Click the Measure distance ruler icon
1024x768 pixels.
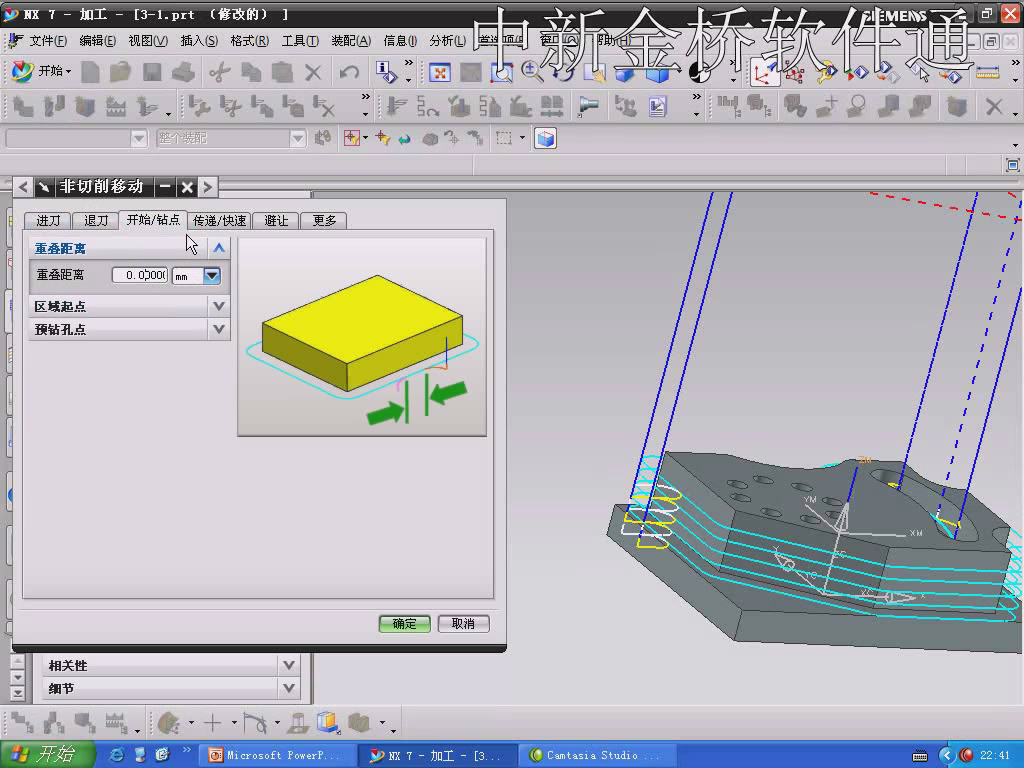[987, 72]
